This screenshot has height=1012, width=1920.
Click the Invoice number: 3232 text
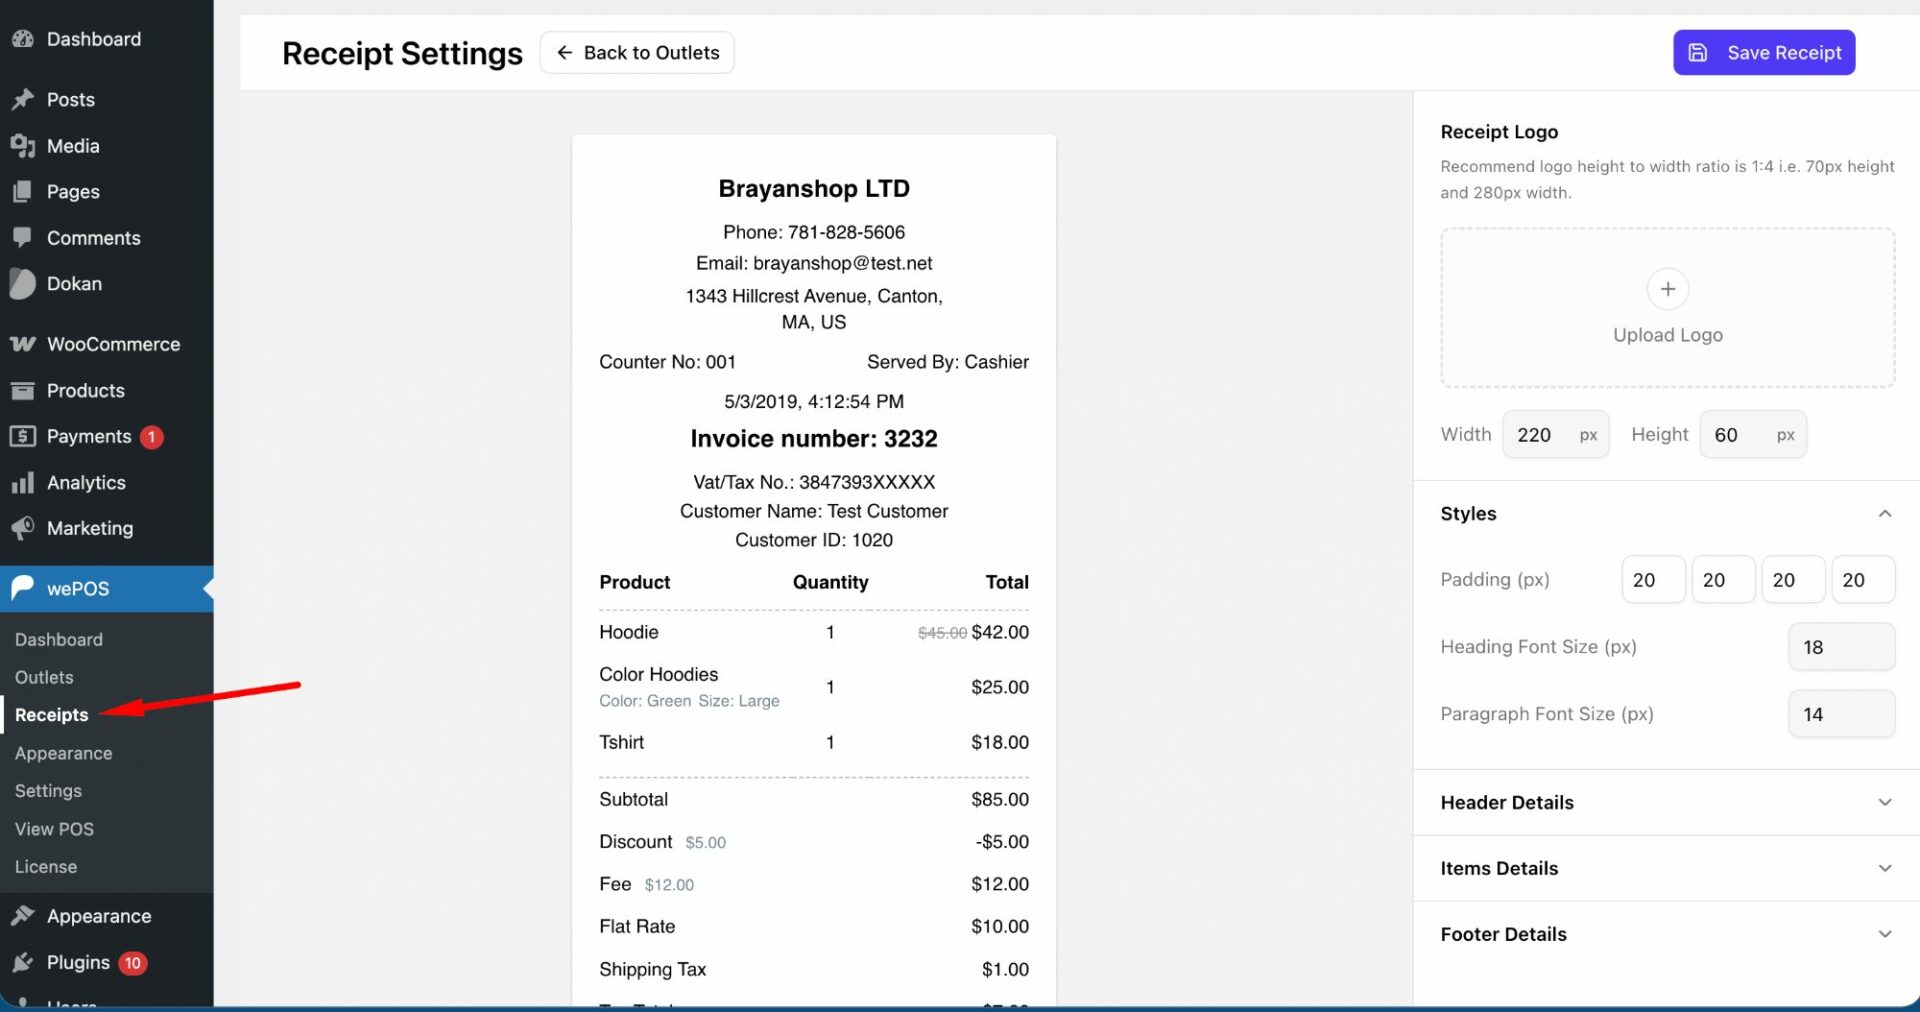(814, 439)
